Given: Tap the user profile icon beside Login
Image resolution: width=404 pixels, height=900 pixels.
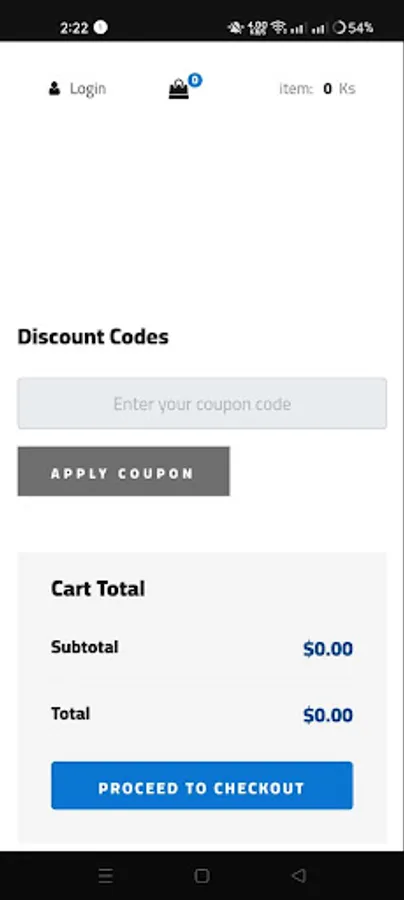Looking at the screenshot, I should point(55,88).
